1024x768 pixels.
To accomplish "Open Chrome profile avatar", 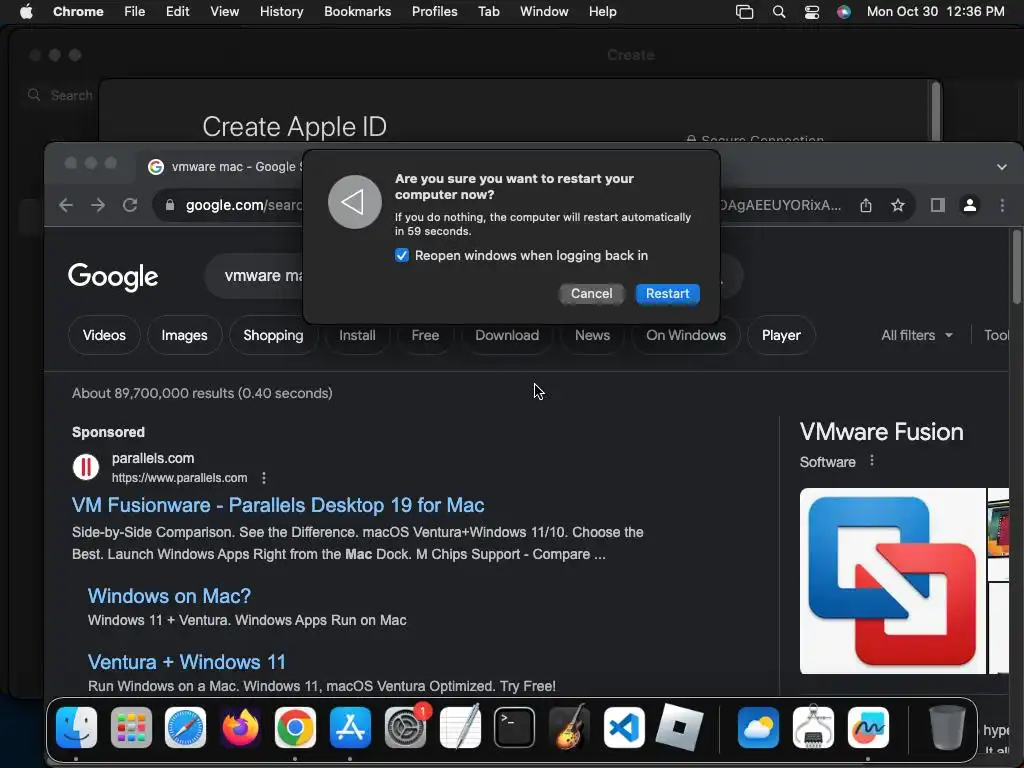I will pyautogui.click(x=970, y=205).
